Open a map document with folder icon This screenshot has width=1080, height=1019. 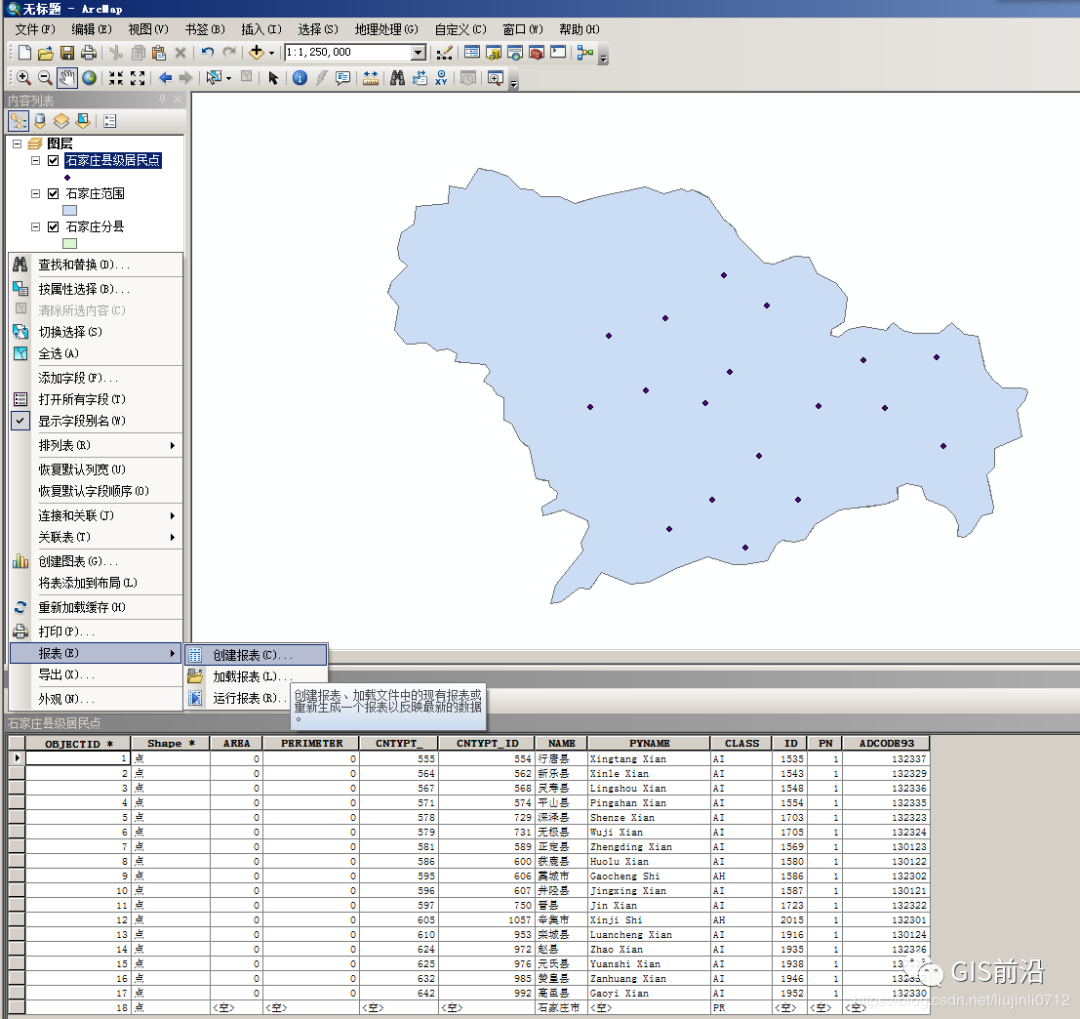pyautogui.click(x=45, y=53)
